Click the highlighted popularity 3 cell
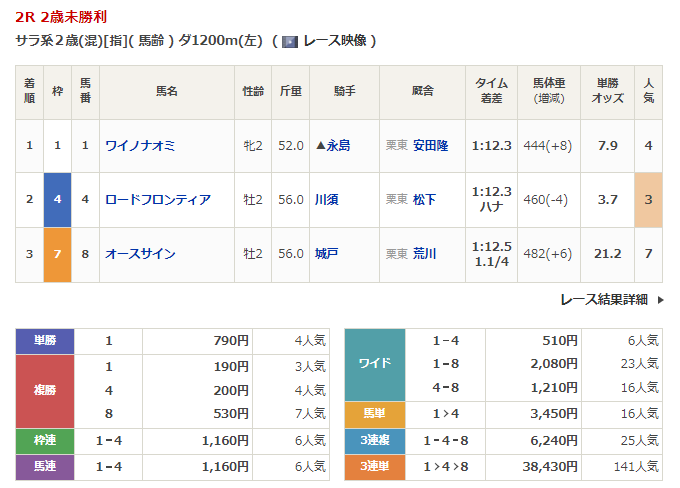Screen dimensions: 680x488 pyautogui.click(x=649, y=200)
